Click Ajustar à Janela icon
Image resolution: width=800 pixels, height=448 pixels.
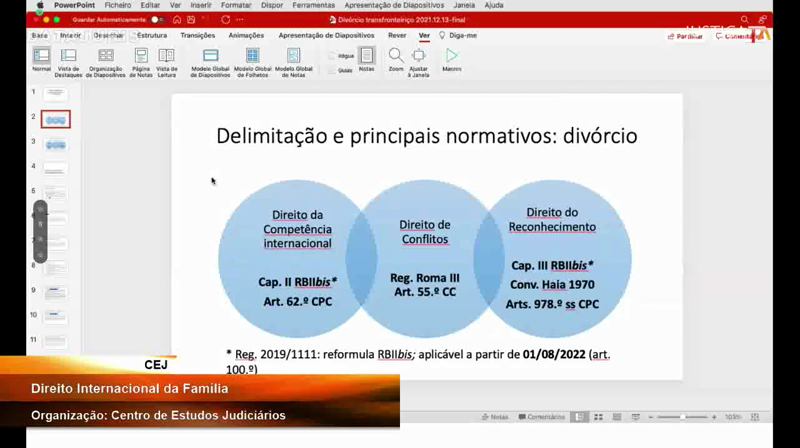pos(419,56)
